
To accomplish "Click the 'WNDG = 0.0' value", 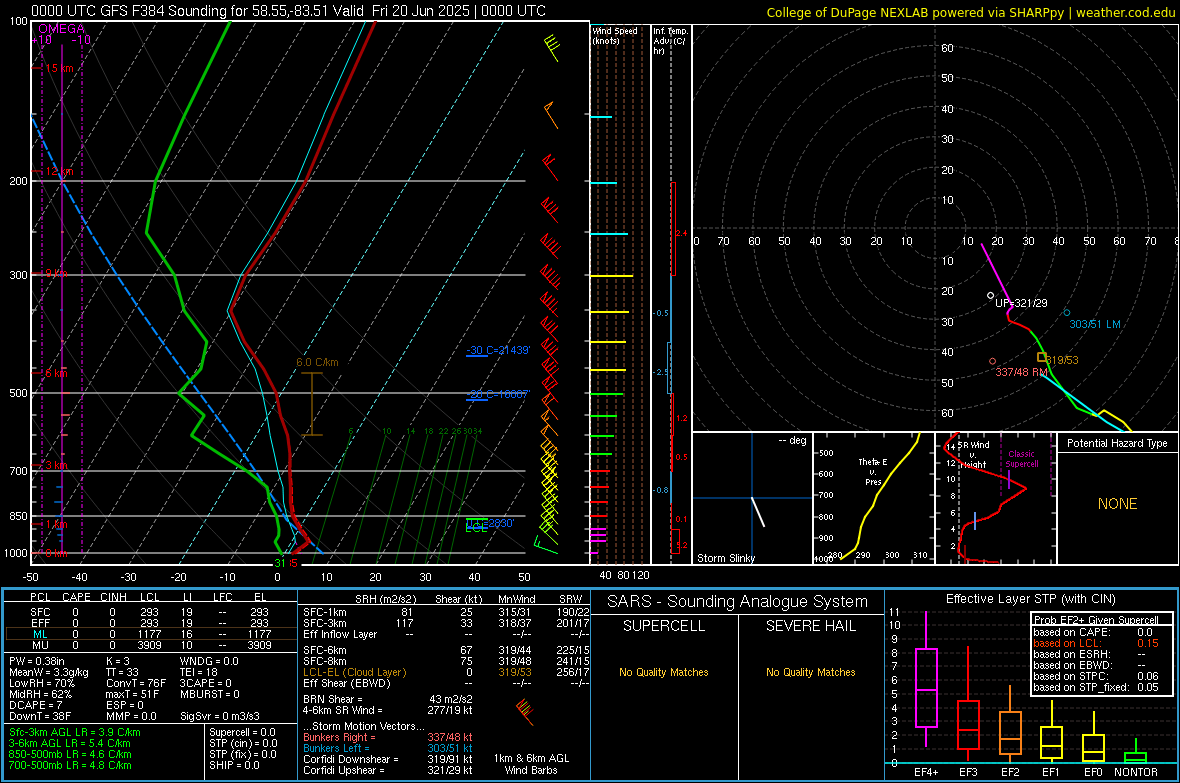I will 209,661.
